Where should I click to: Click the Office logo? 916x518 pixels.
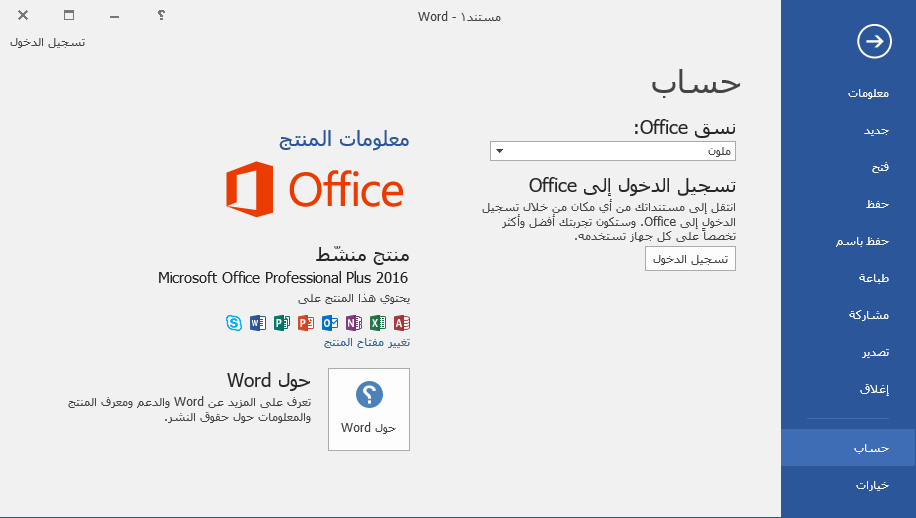click(315, 189)
